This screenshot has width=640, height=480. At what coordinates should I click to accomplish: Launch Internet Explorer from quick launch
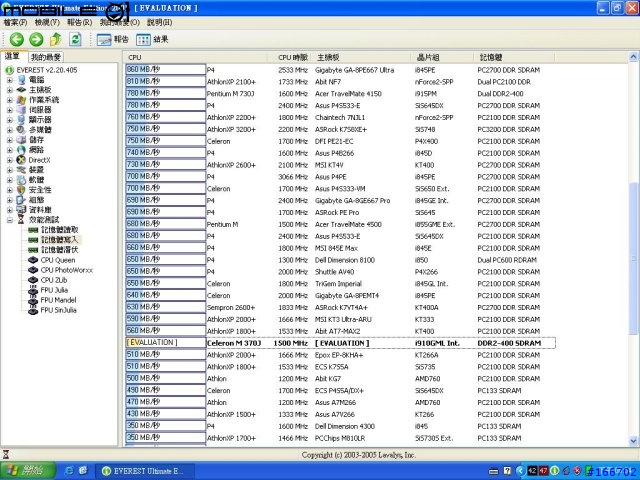click(69, 471)
